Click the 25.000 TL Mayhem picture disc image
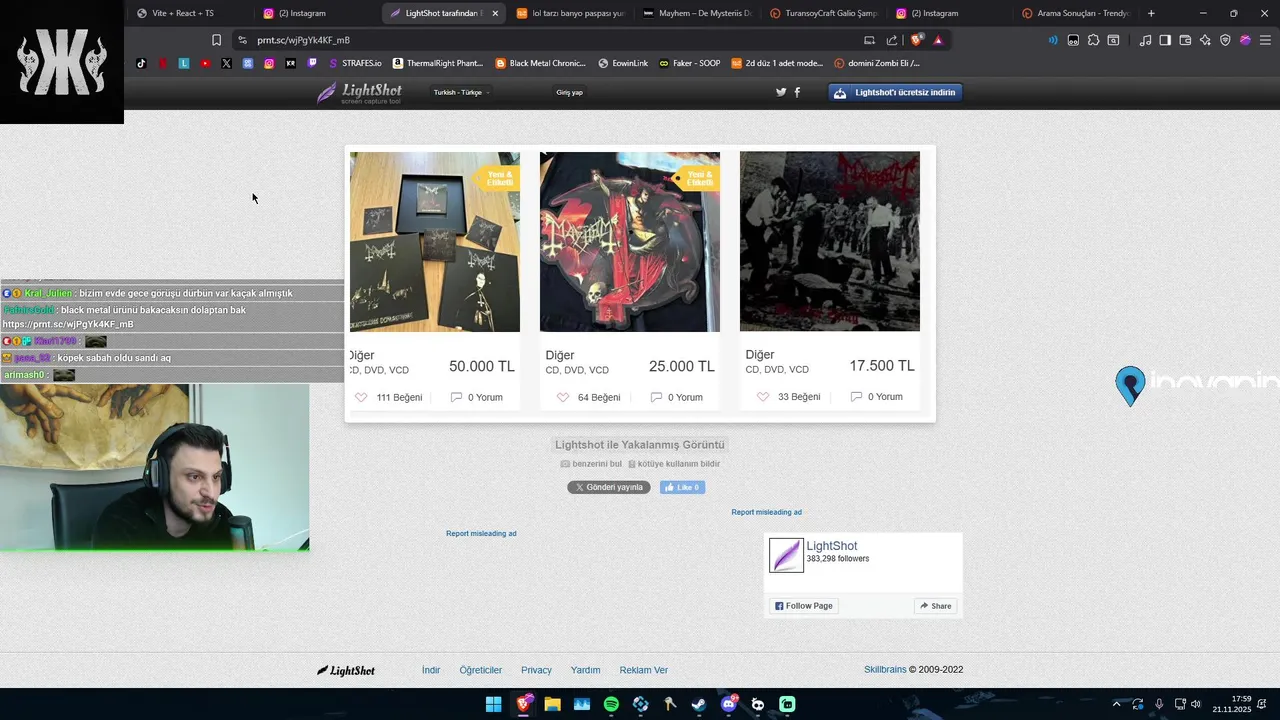The width and height of the screenshot is (1280, 720). pyautogui.click(x=630, y=242)
